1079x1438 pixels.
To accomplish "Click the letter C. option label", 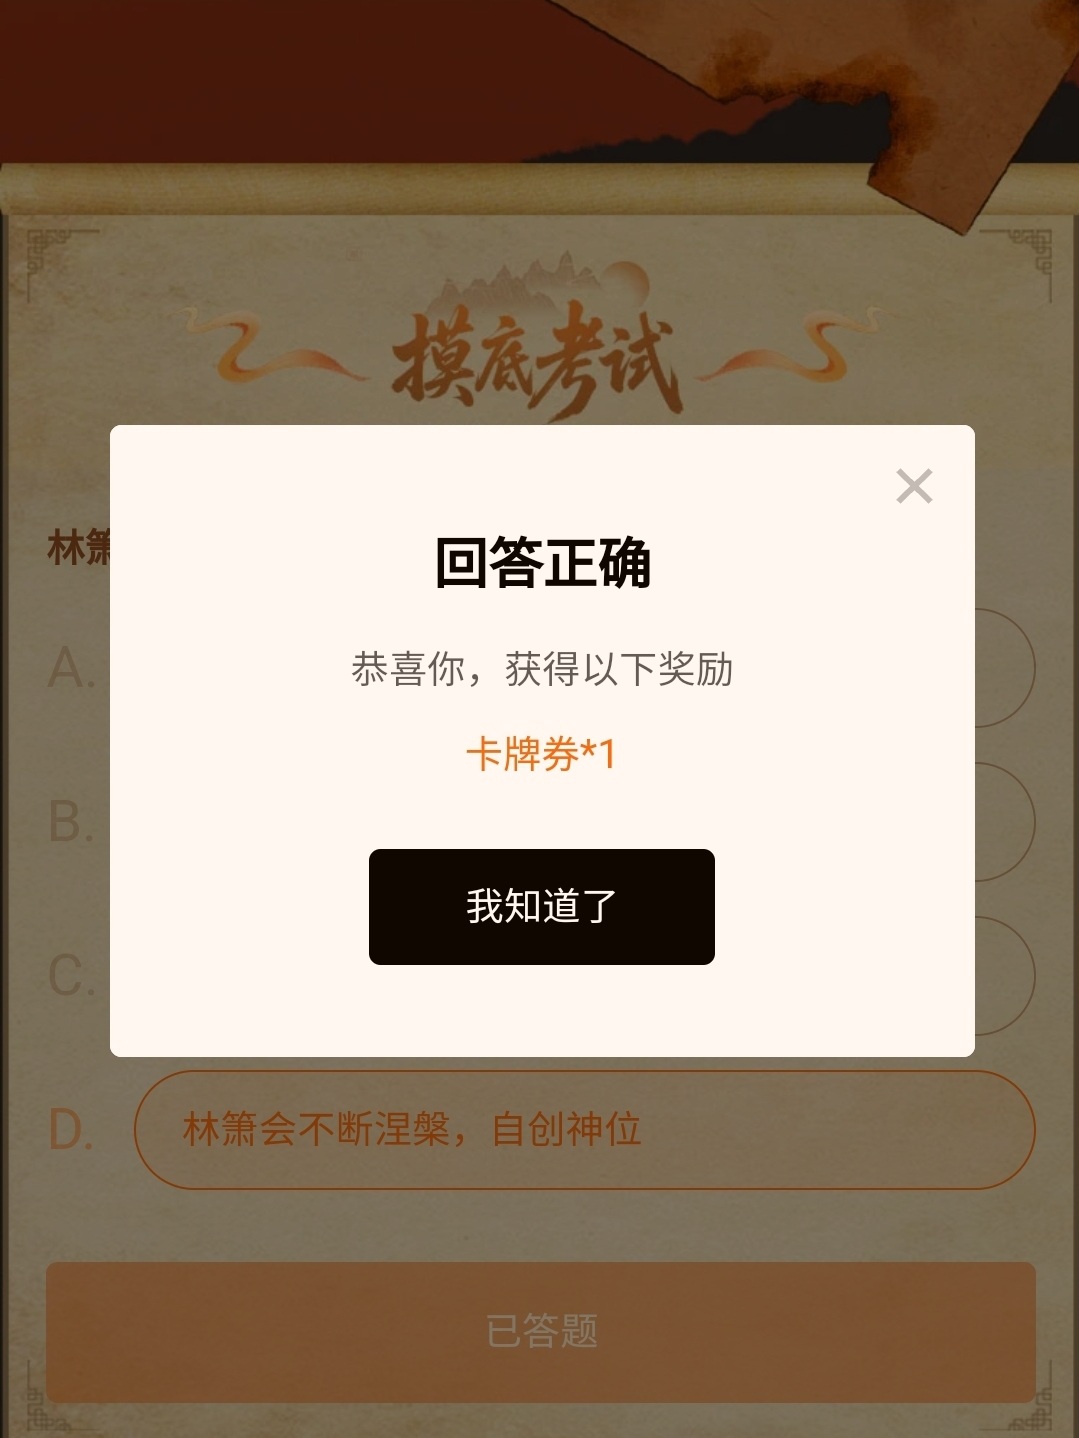I will [71, 976].
